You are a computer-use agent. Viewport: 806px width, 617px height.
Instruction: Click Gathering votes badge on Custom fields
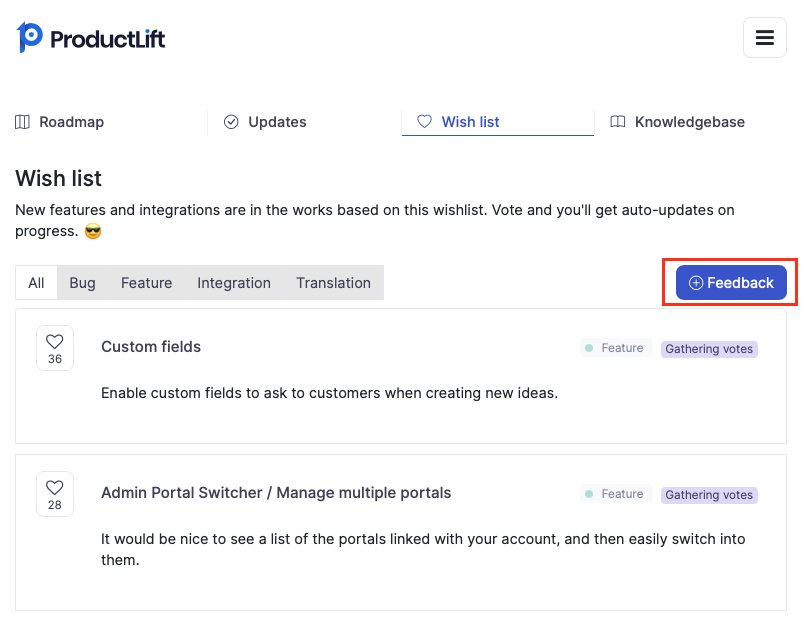(709, 349)
